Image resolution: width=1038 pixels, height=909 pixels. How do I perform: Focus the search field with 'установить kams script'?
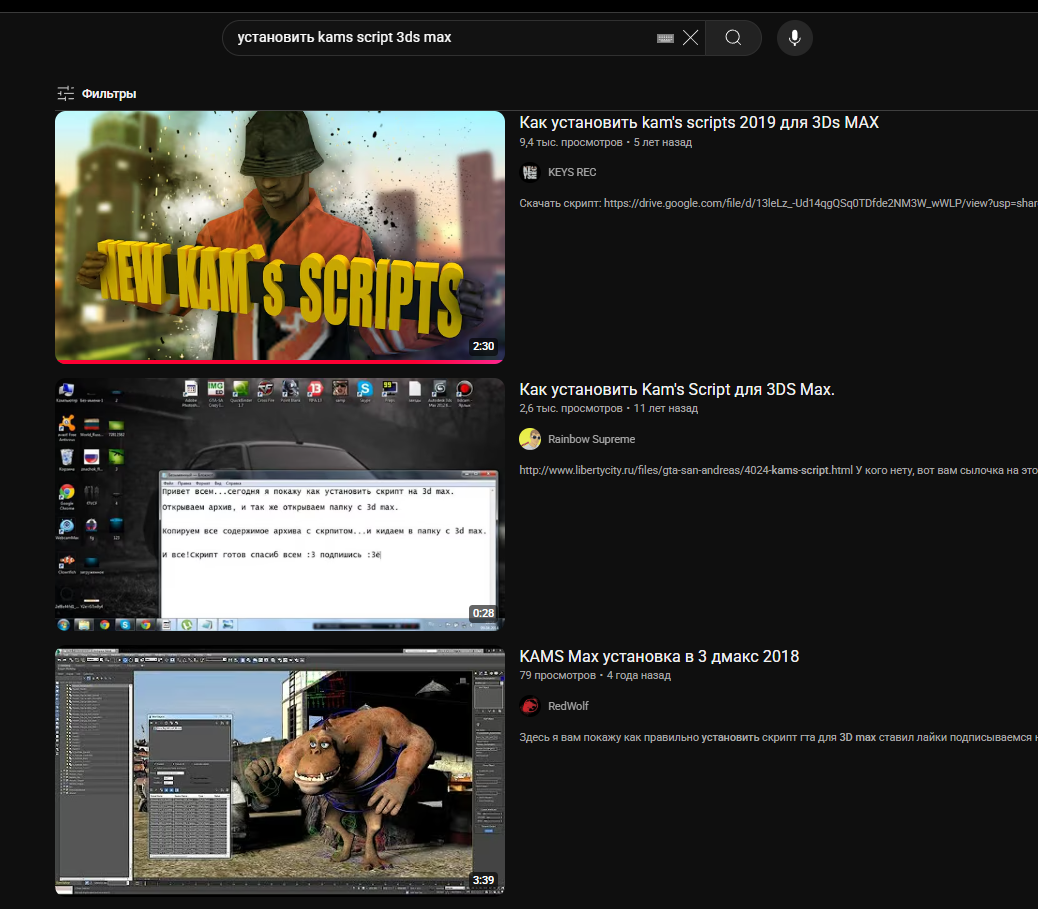(x=440, y=38)
